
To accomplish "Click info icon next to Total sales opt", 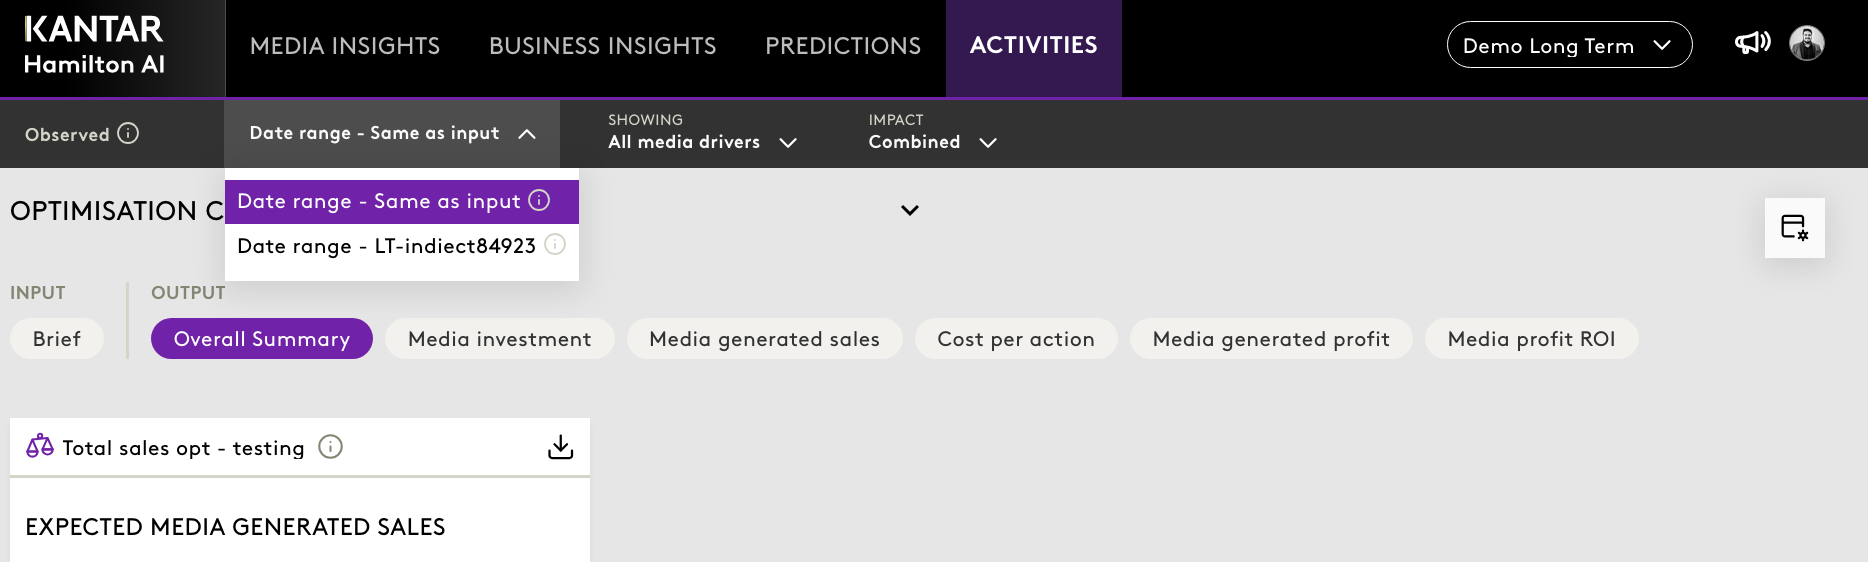I will point(330,447).
